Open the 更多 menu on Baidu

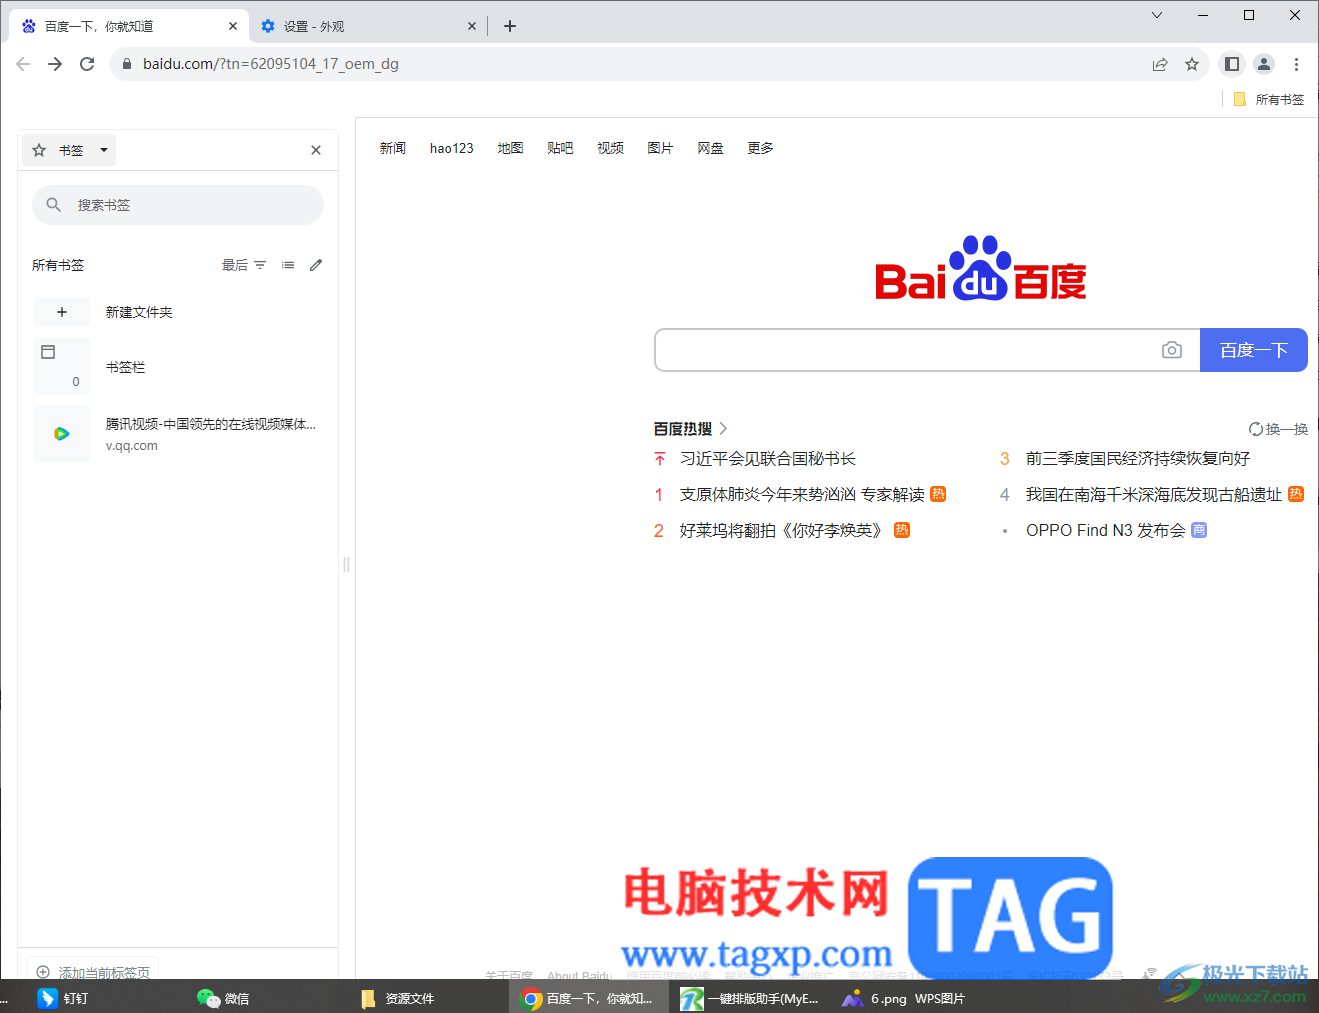[x=760, y=148]
